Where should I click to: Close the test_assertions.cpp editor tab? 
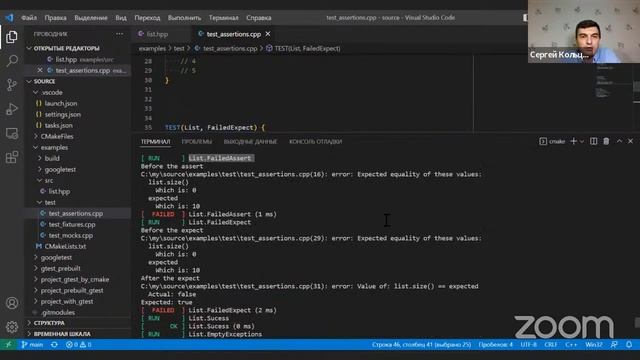pyautogui.click(x=268, y=34)
